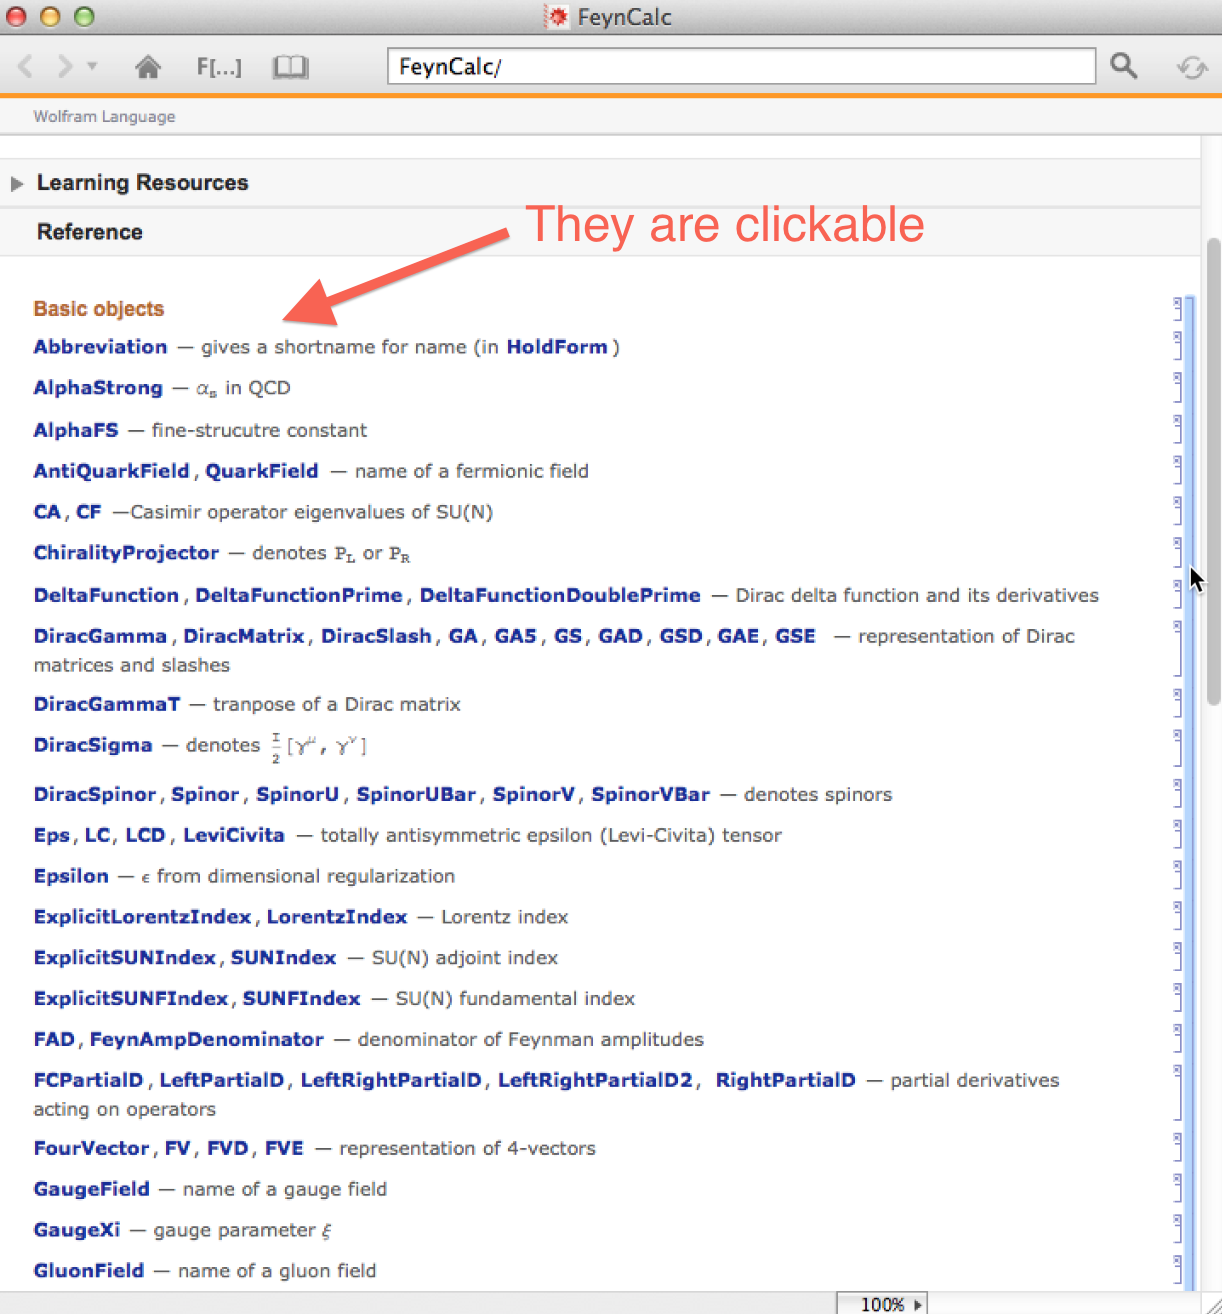The image size is (1222, 1314).
Task: Open the FCPartialD link
Action: click(88, 1081)
